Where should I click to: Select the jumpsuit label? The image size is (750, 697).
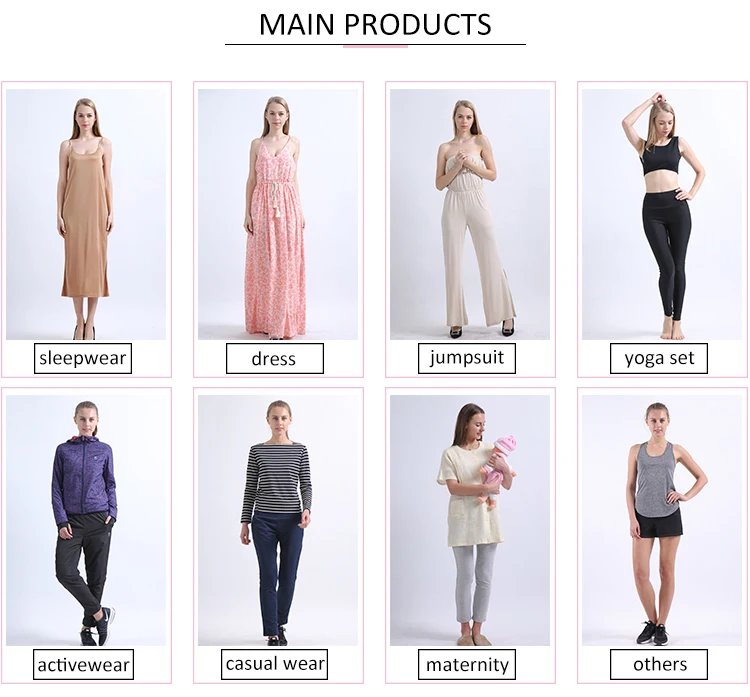(x=467, y=358)
